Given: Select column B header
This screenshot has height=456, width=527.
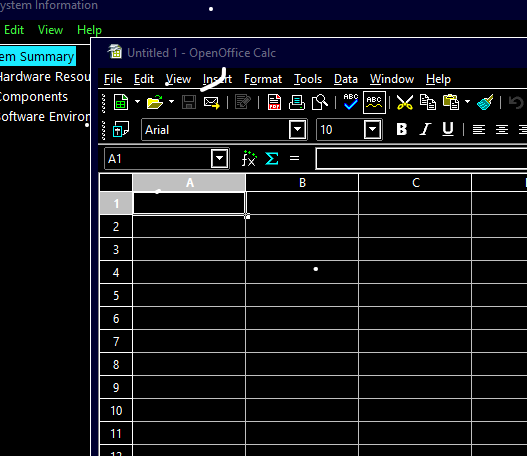Looking at the screenshot, I should [302, 183].
